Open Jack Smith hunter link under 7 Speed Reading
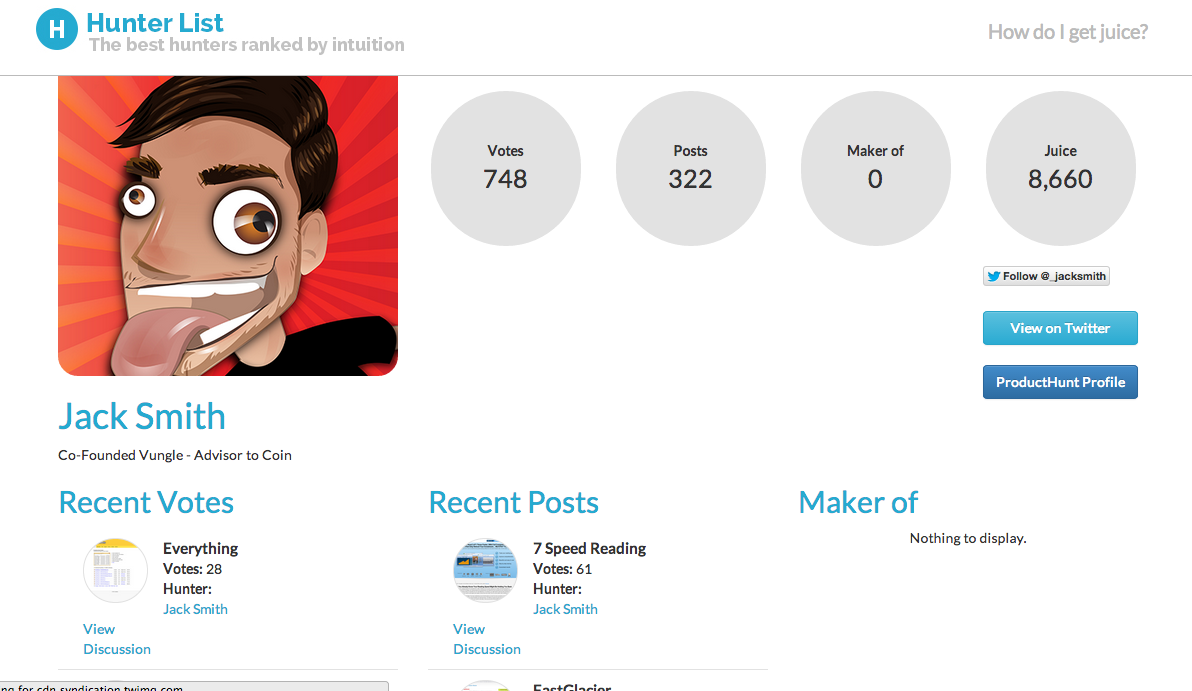The height and width of the screenshot is (691, 1192). 565,609
